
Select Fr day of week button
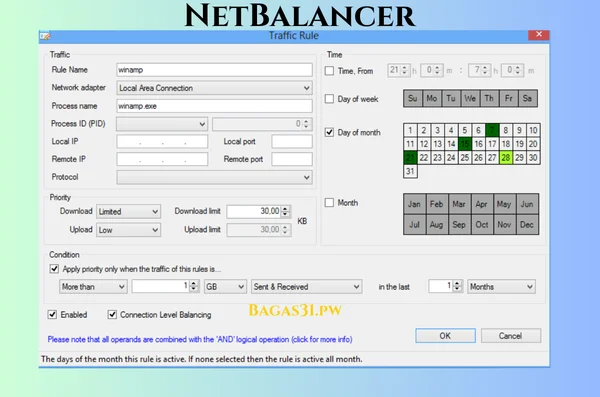[x=508, y=98]
